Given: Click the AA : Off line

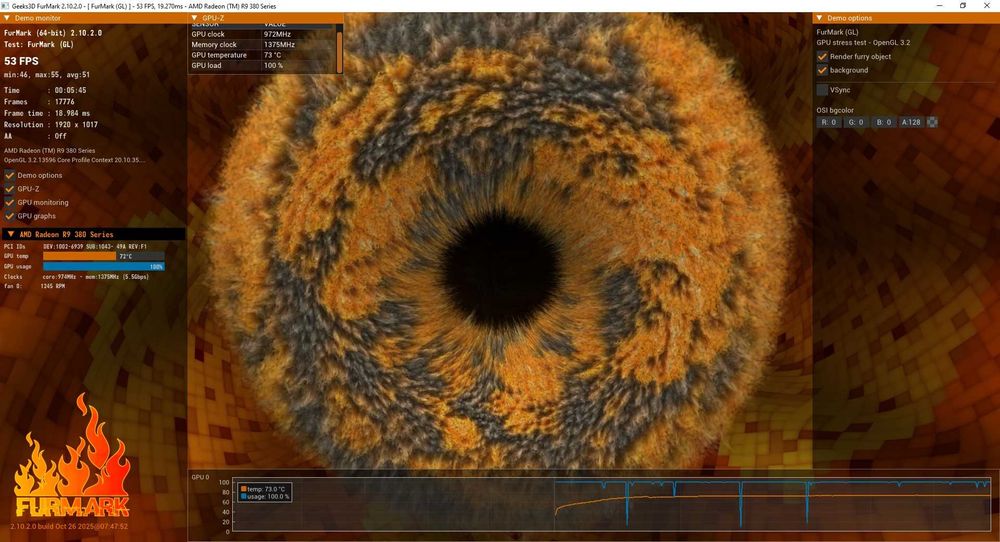Looking at the screenshot, I should tap(35, 136).
